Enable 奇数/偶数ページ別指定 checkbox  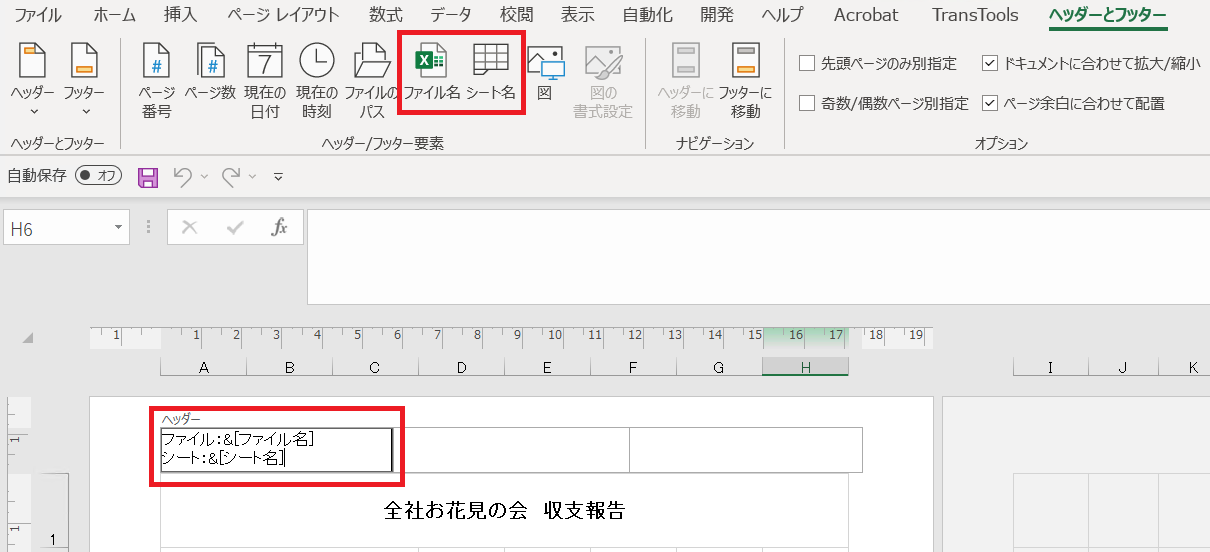click(x=807, y=103)
